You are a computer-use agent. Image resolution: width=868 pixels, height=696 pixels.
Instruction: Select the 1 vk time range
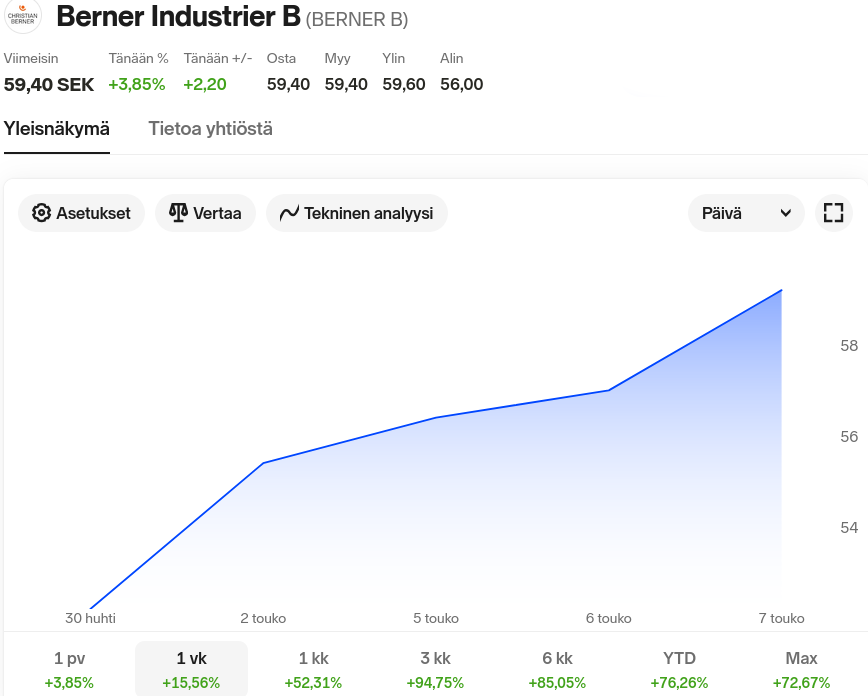pos(191,669)
